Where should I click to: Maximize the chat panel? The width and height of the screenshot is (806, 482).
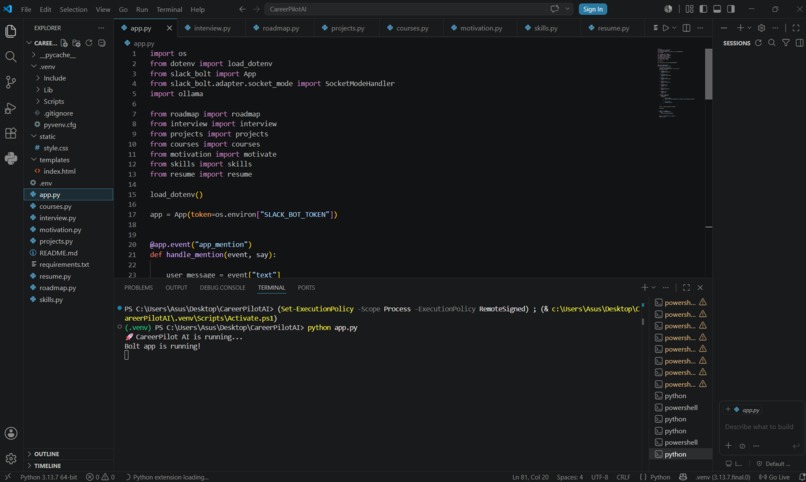[796, 28]
